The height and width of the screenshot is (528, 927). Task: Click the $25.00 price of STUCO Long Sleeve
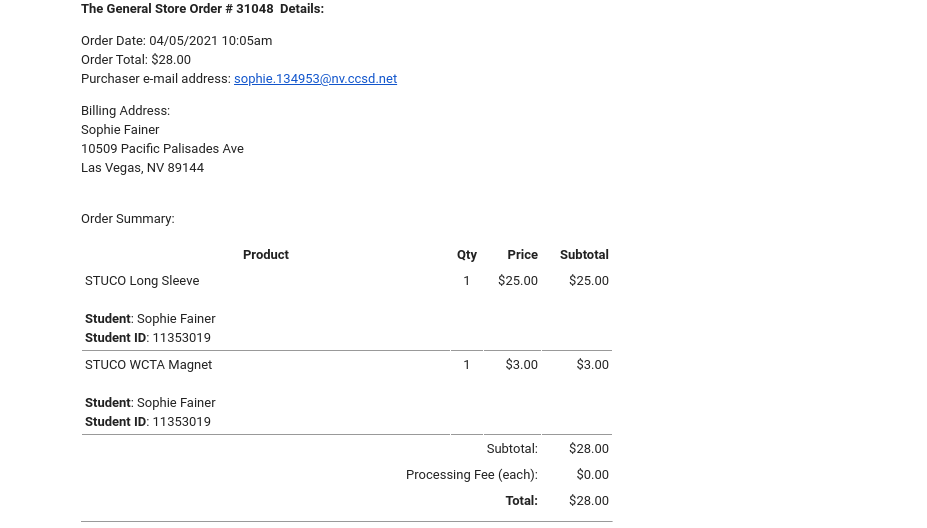pyautogui.click(x=518, y=281)
